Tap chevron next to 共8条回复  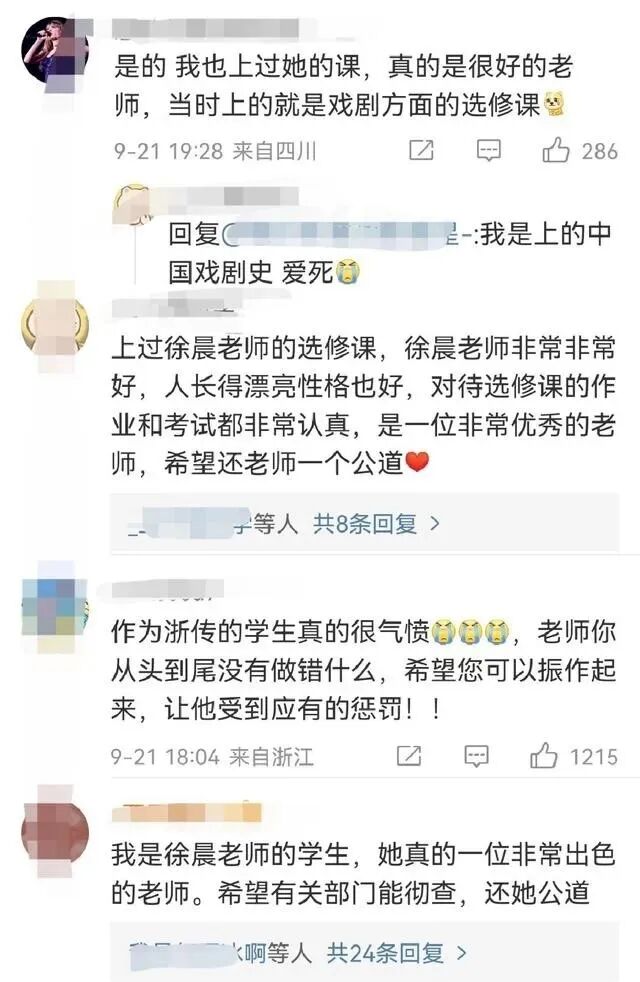(x=435, y=524)
